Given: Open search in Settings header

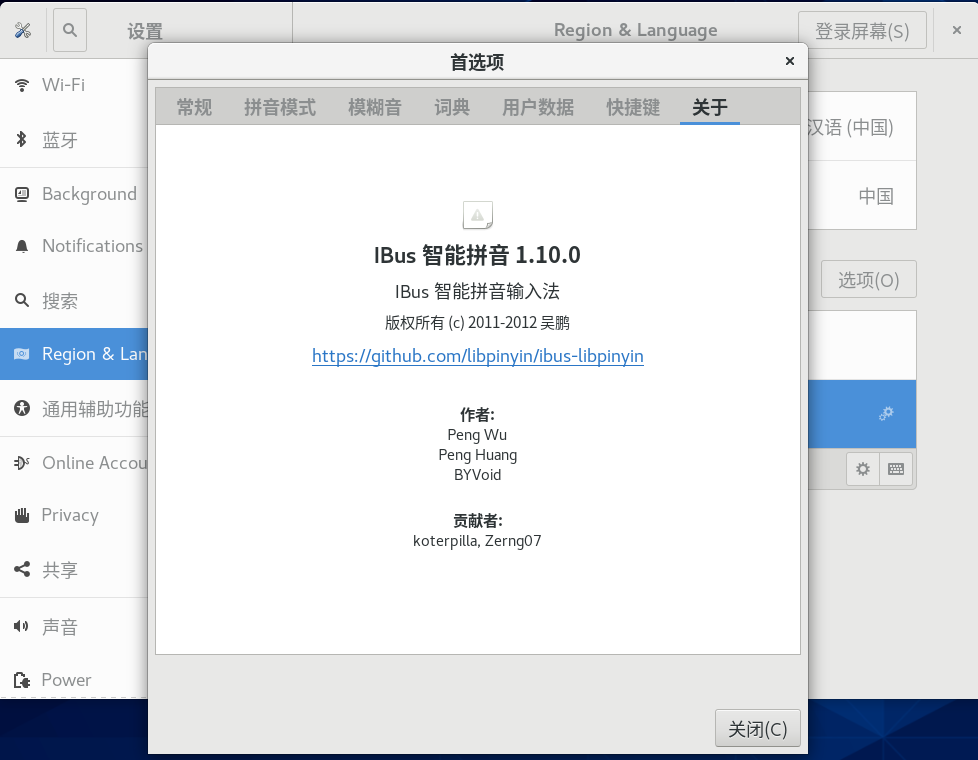Looking at the screenshot, I should tap(70, 30).
